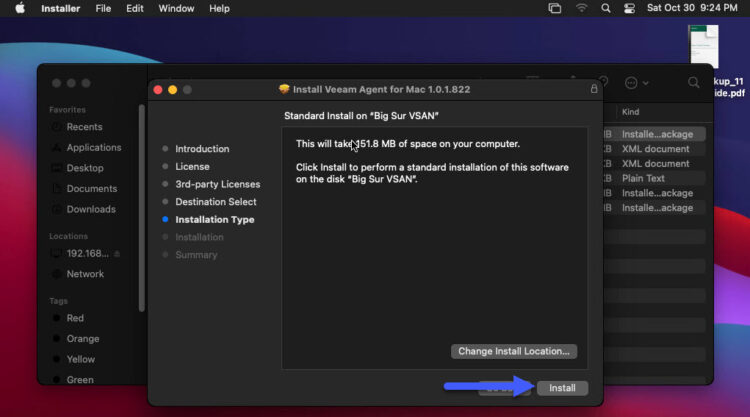This screenshot has width=750, height=417.
Task: Select the Orange tag in Finder sidebar
Action: point(83,339)
